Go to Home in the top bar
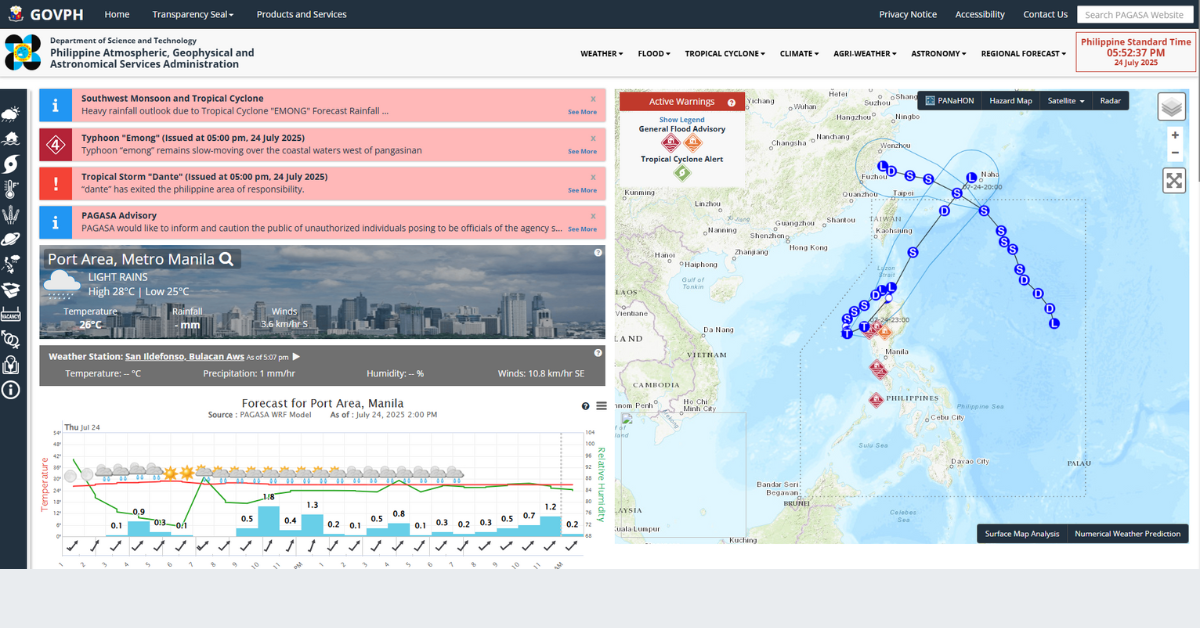1200x628 pixels. 117,14
